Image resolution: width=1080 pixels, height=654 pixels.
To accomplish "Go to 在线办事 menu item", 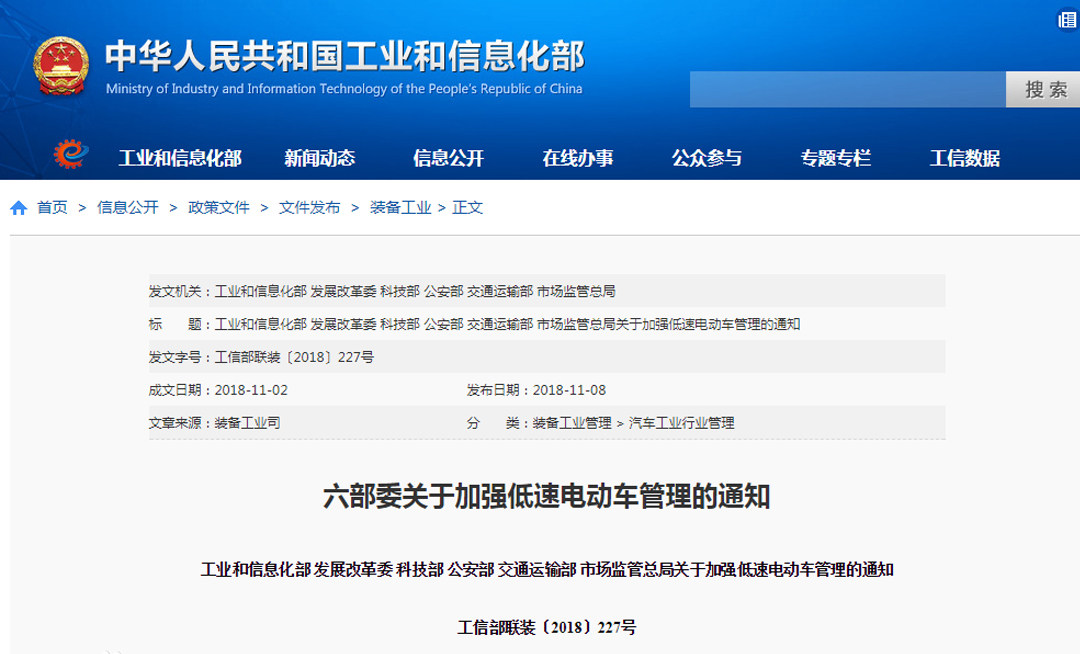I will click(578, 158).
